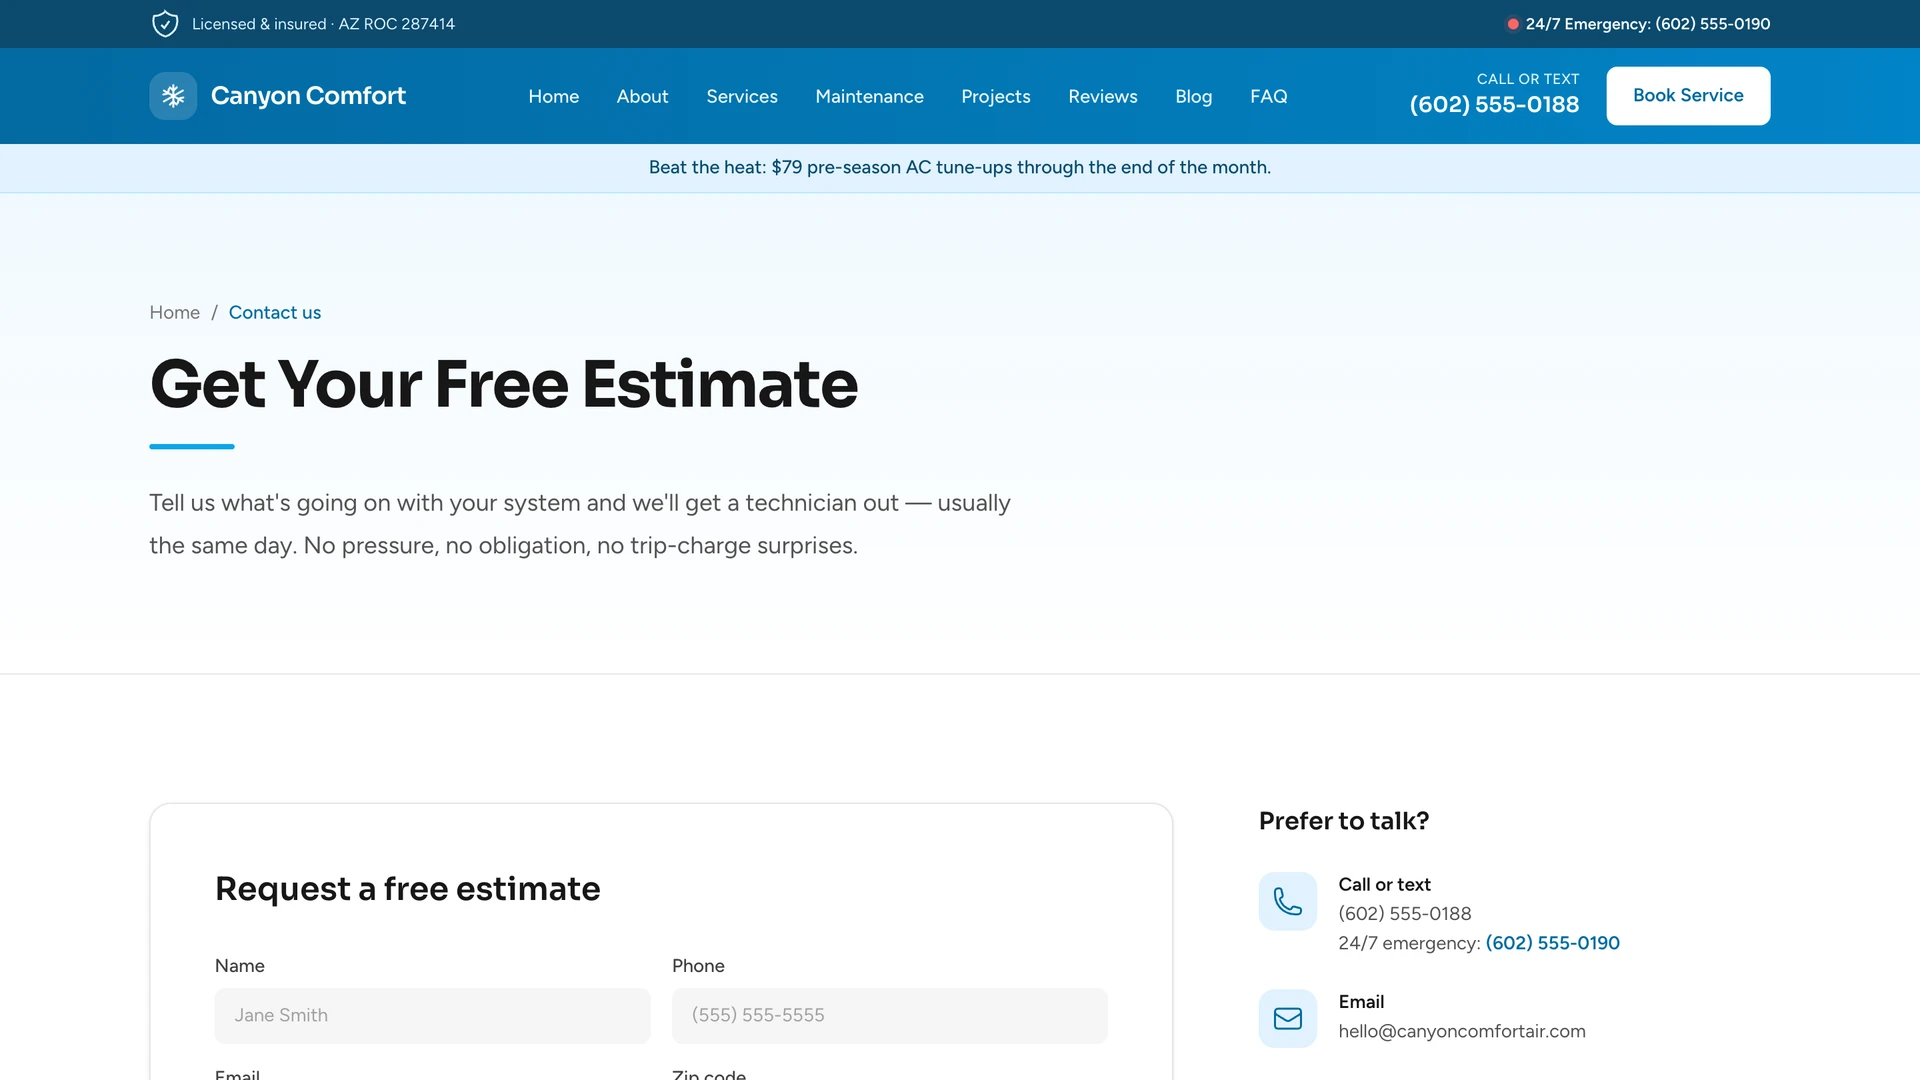Focus the Phone input field
The width and height of the screenshot is (1920, 1080).
(x=889, y=1016)
